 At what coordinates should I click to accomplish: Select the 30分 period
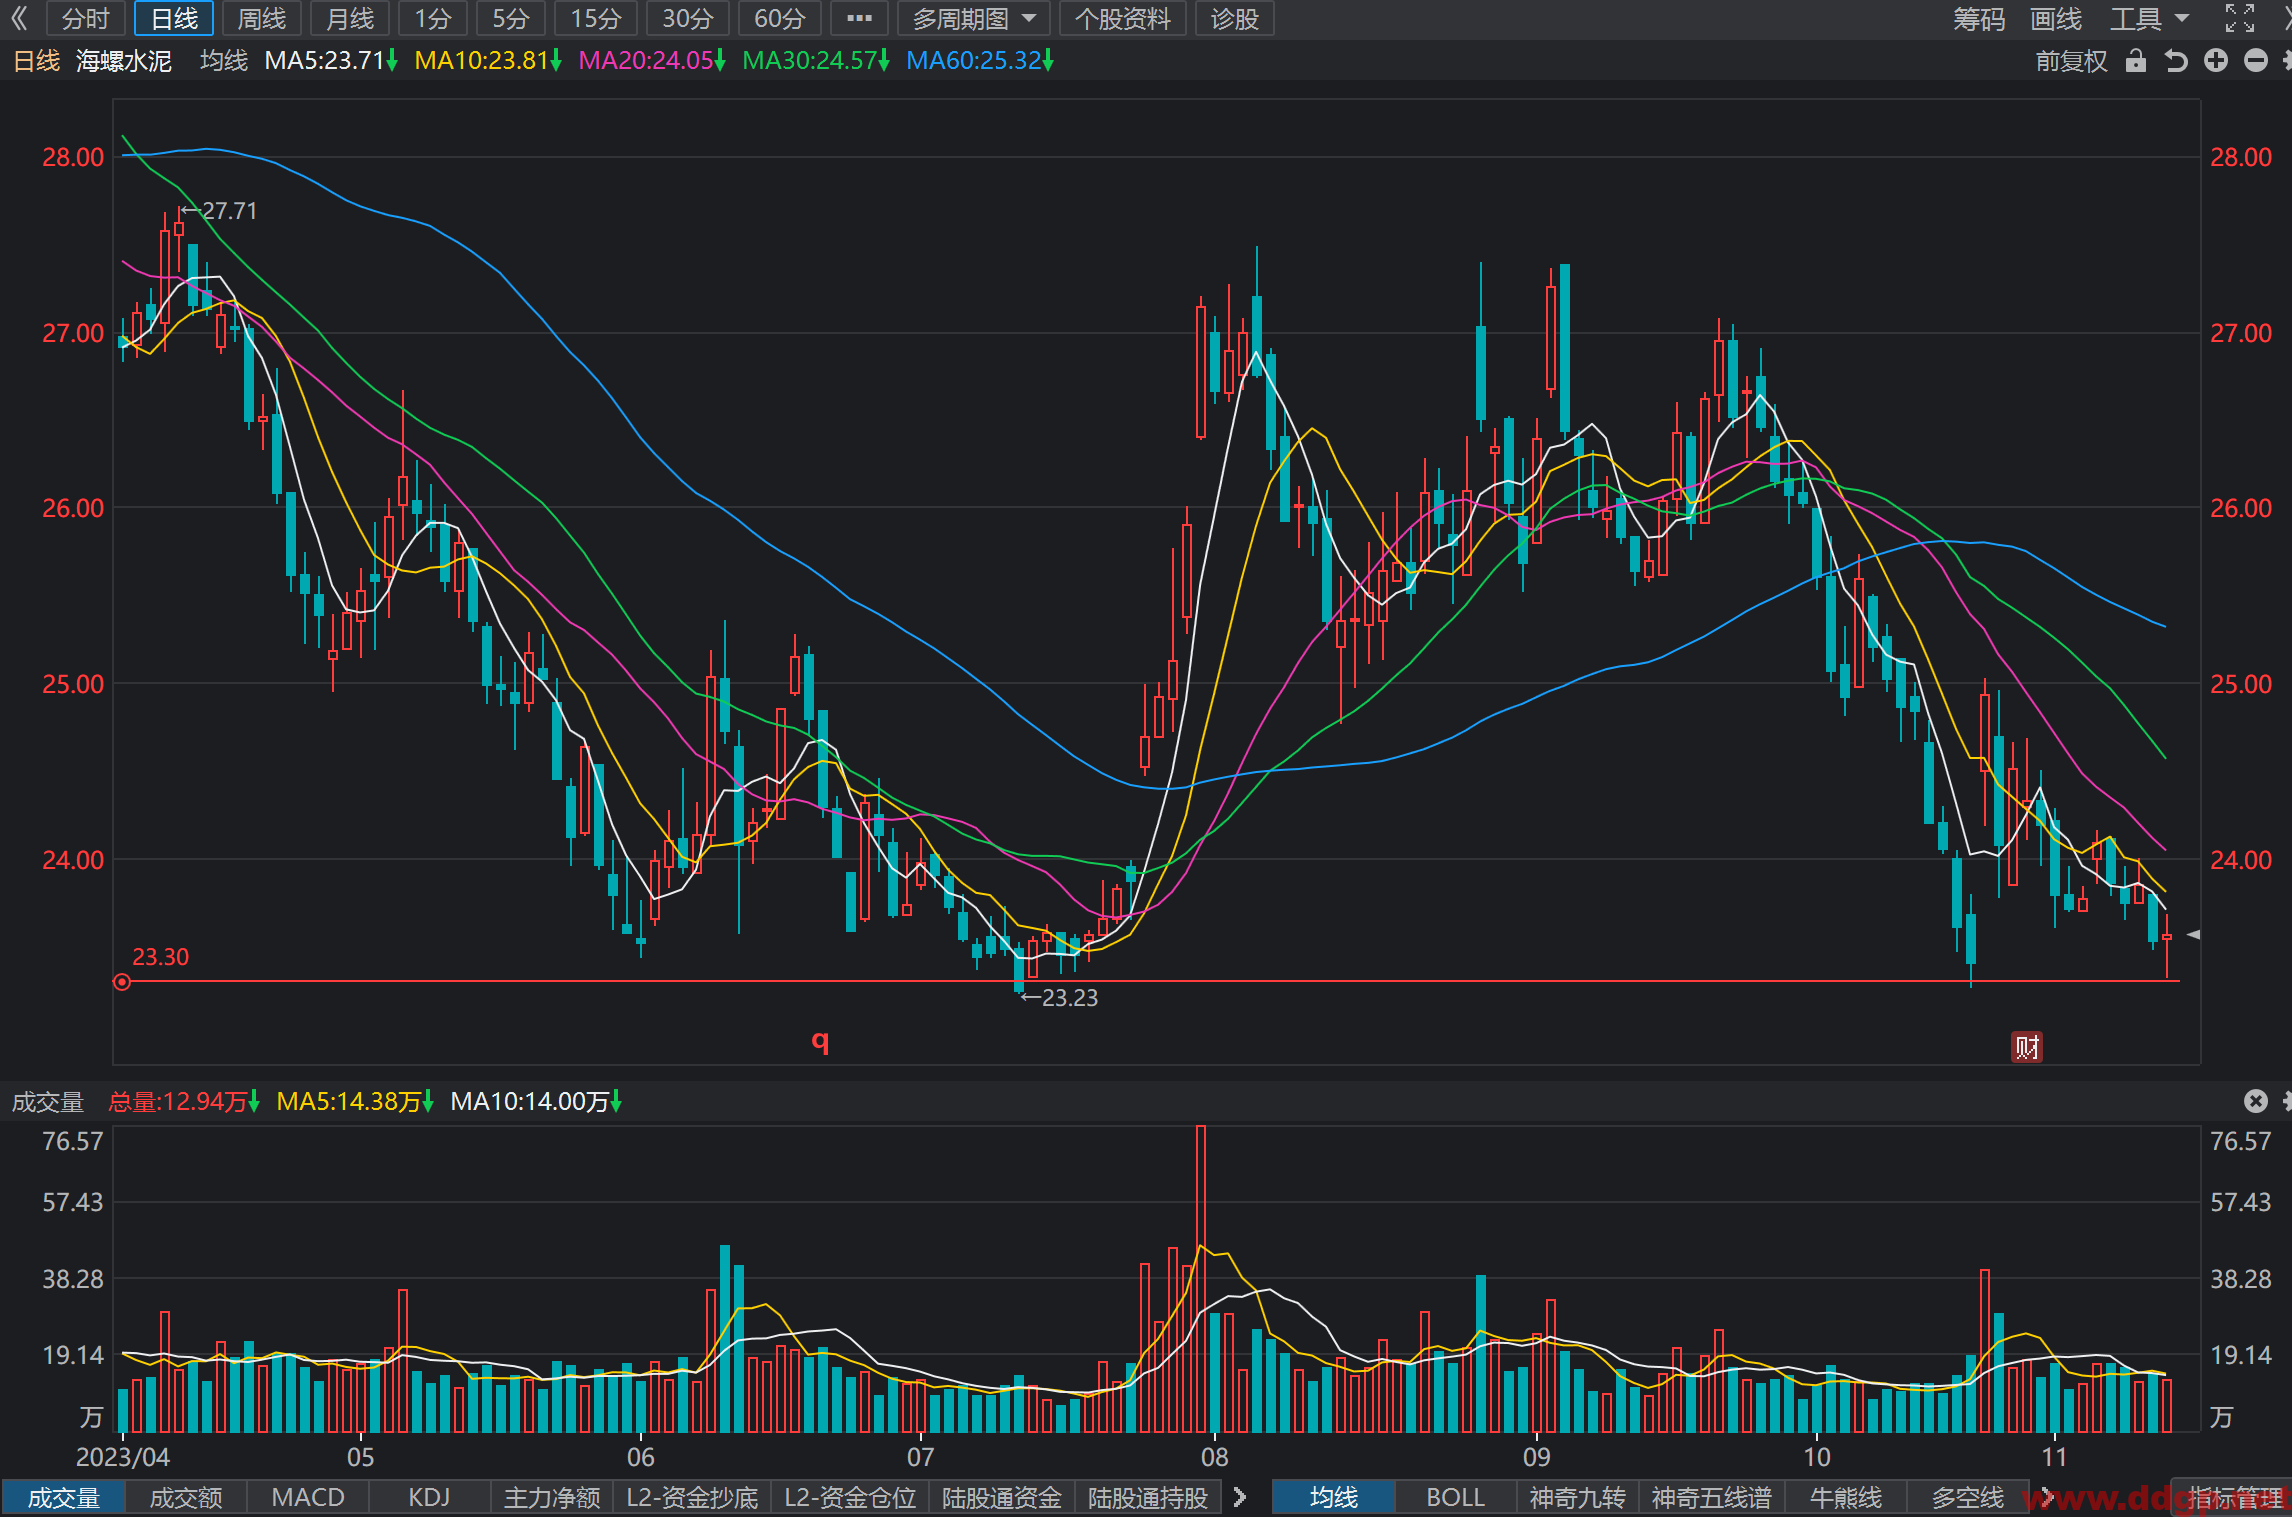click(x=688, y=18)
